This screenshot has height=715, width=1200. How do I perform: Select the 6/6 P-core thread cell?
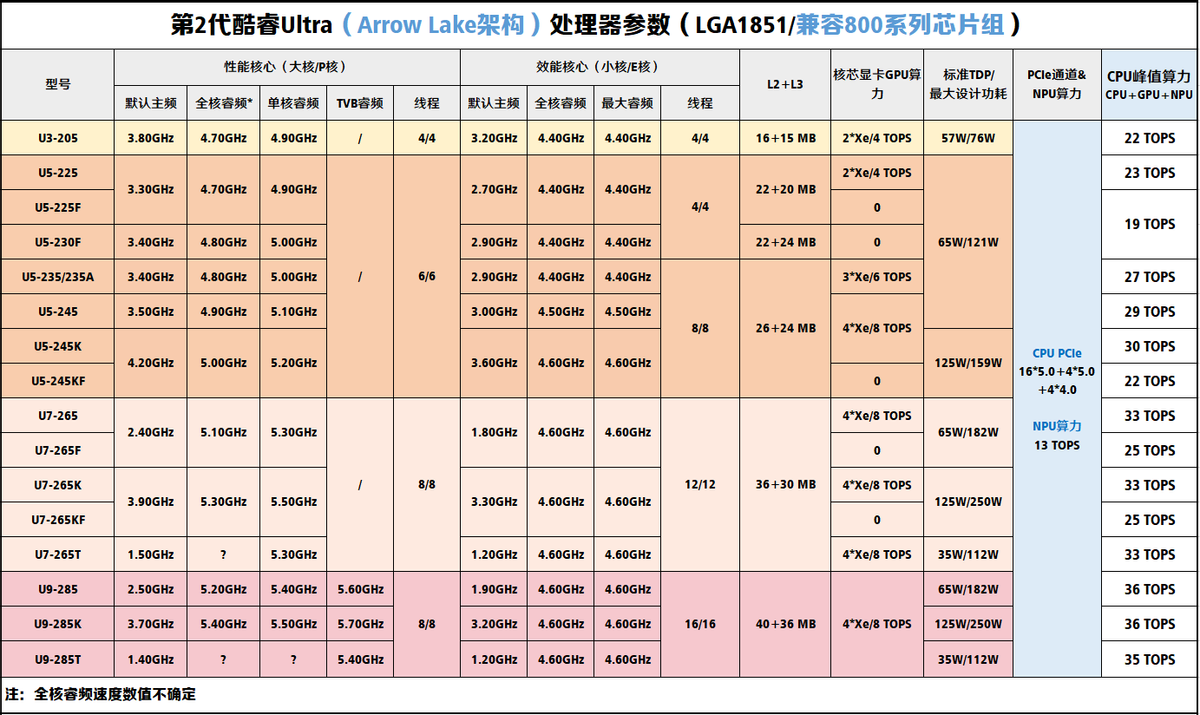pyautogui.click(x=427, y=277)
